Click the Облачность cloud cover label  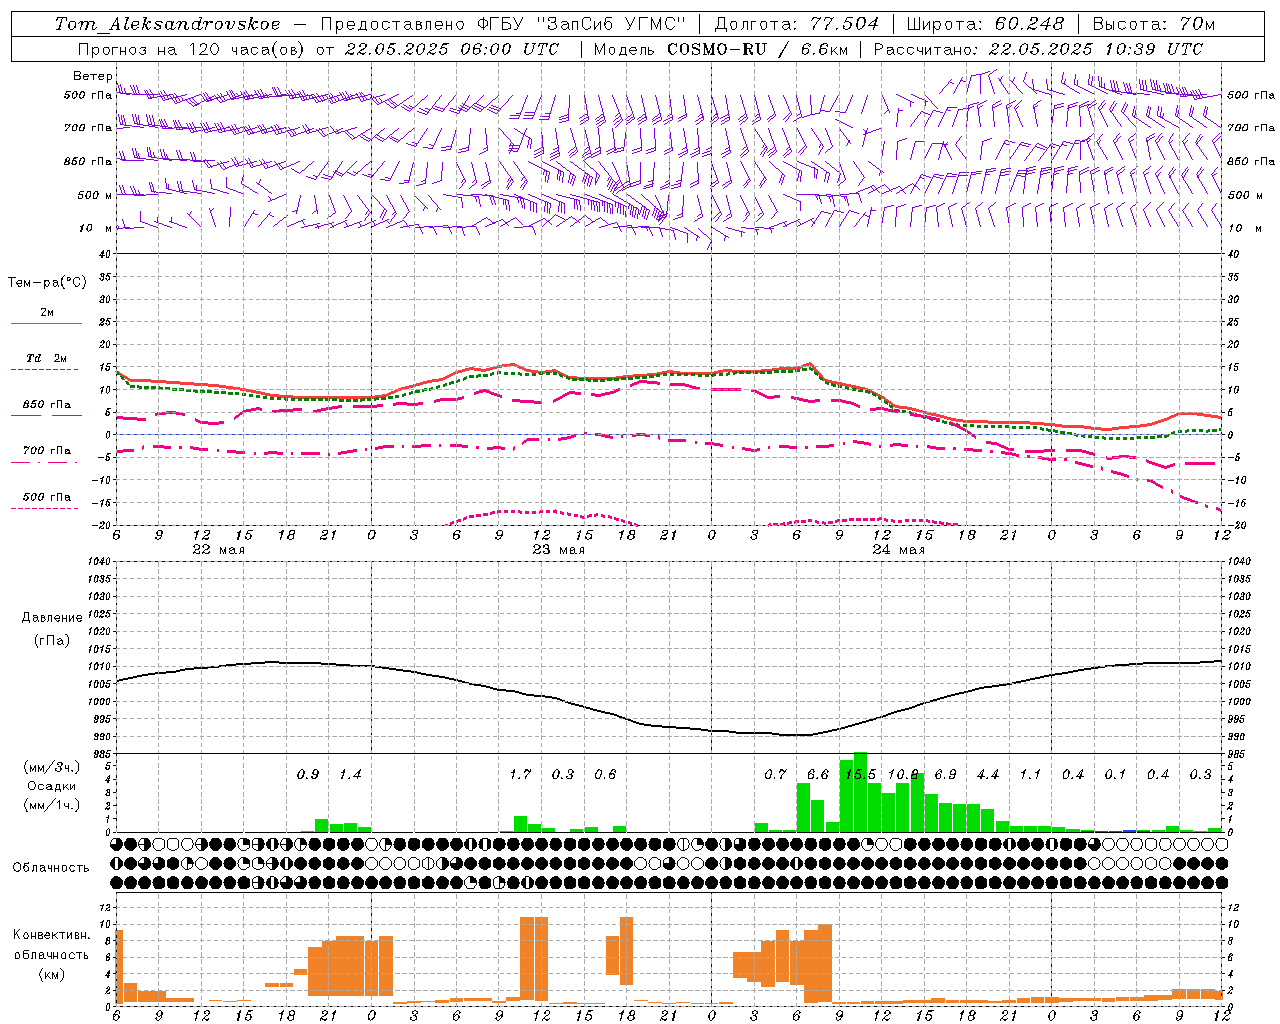point(51,867)
